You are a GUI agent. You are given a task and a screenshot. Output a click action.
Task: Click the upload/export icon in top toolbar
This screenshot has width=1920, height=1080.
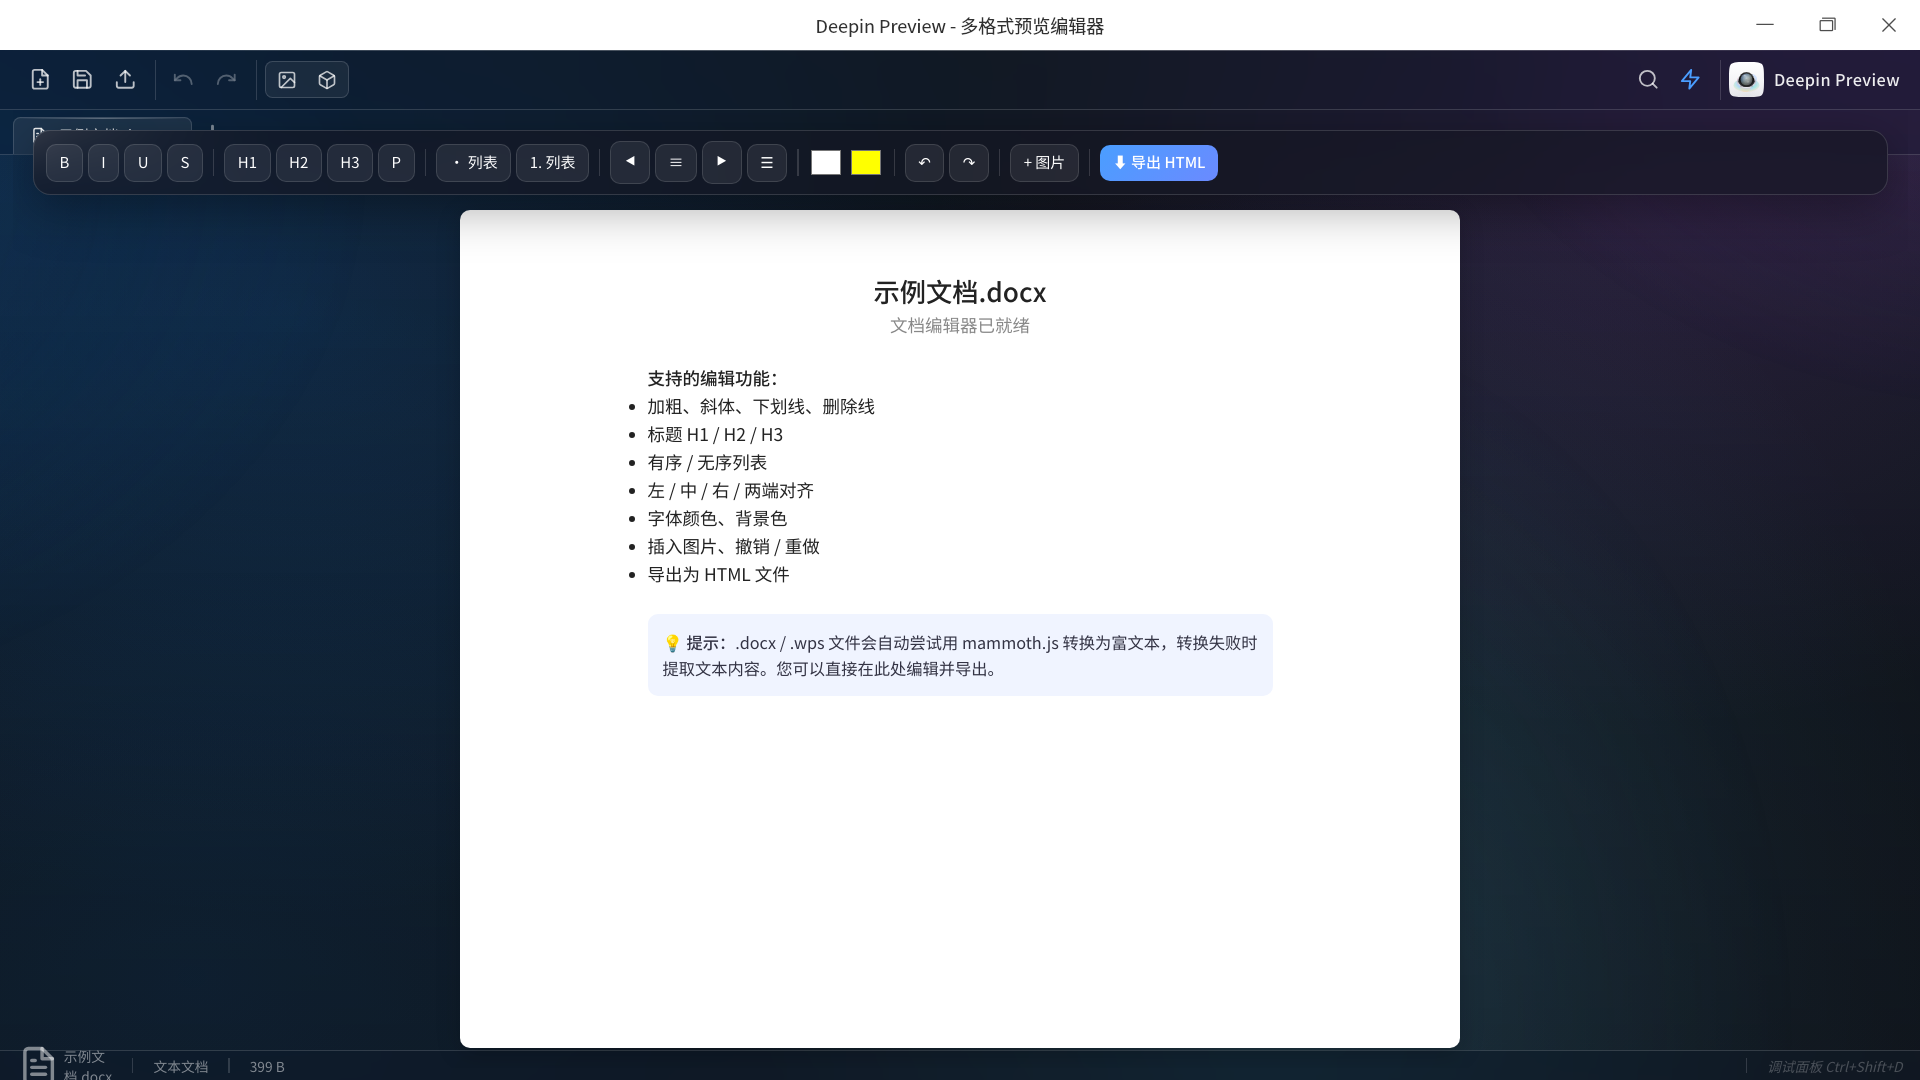(125, 79)
